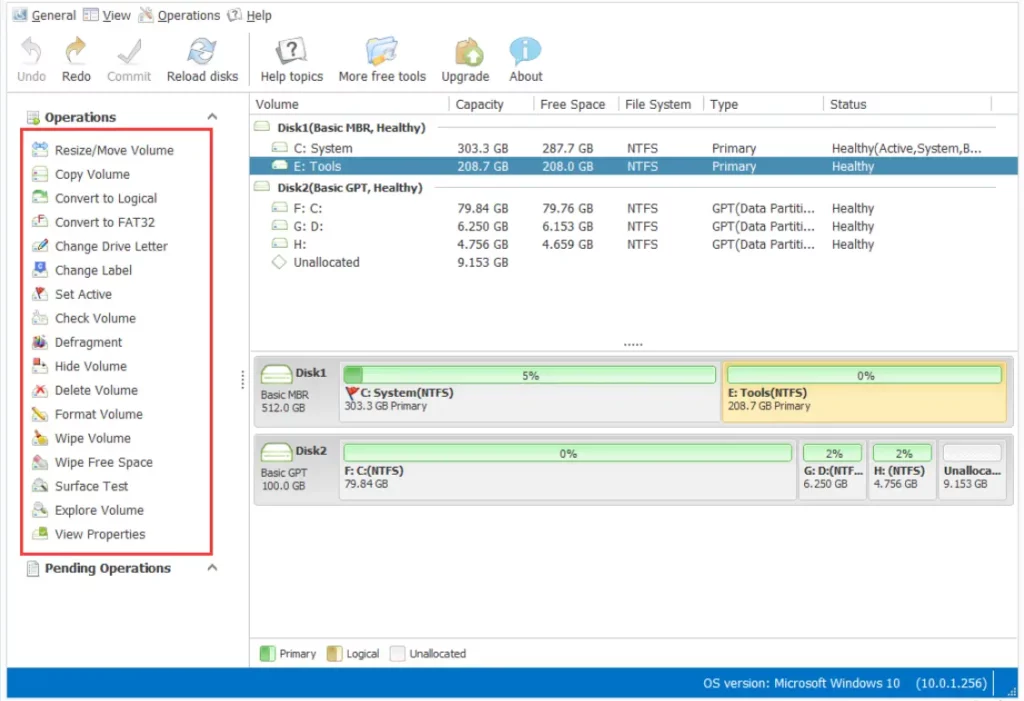The height and width of the screenshot is (701, 1024).
Task: Click the More free tools icon
Action: click(381, 53)
